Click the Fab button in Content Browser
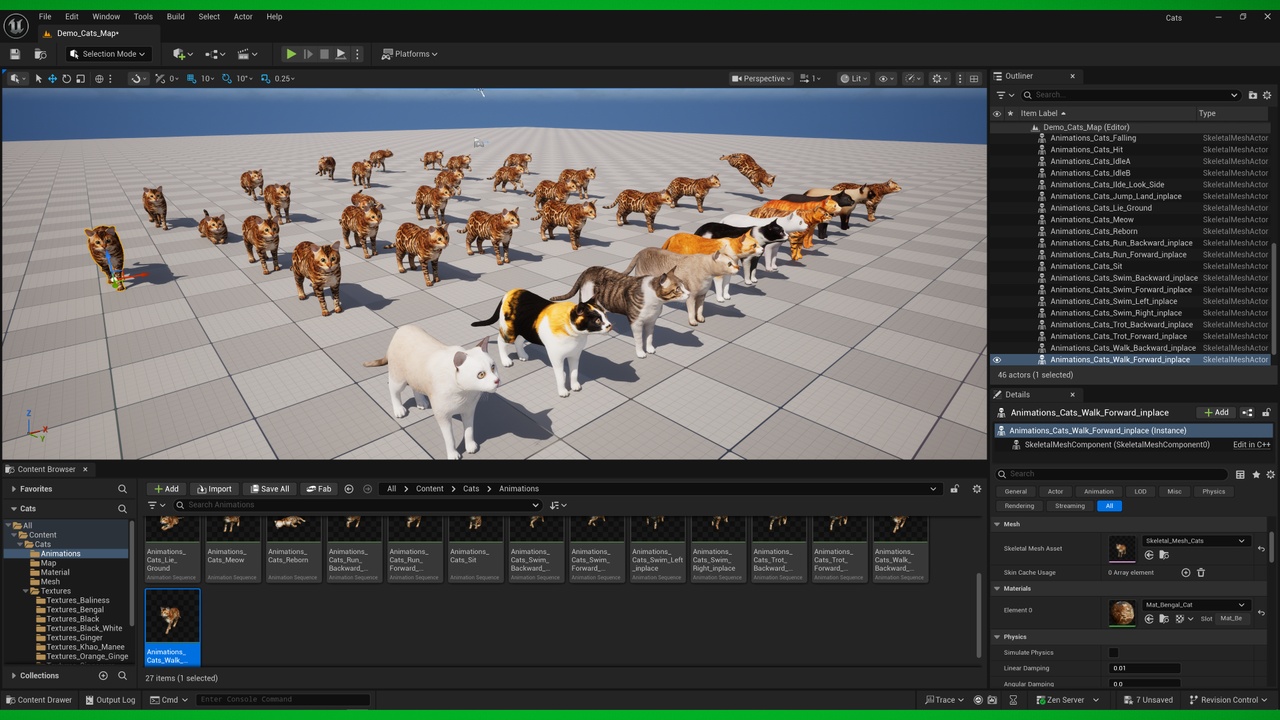Image resolution: width=1280 pixels, height=720 pixels. (318, 489)
